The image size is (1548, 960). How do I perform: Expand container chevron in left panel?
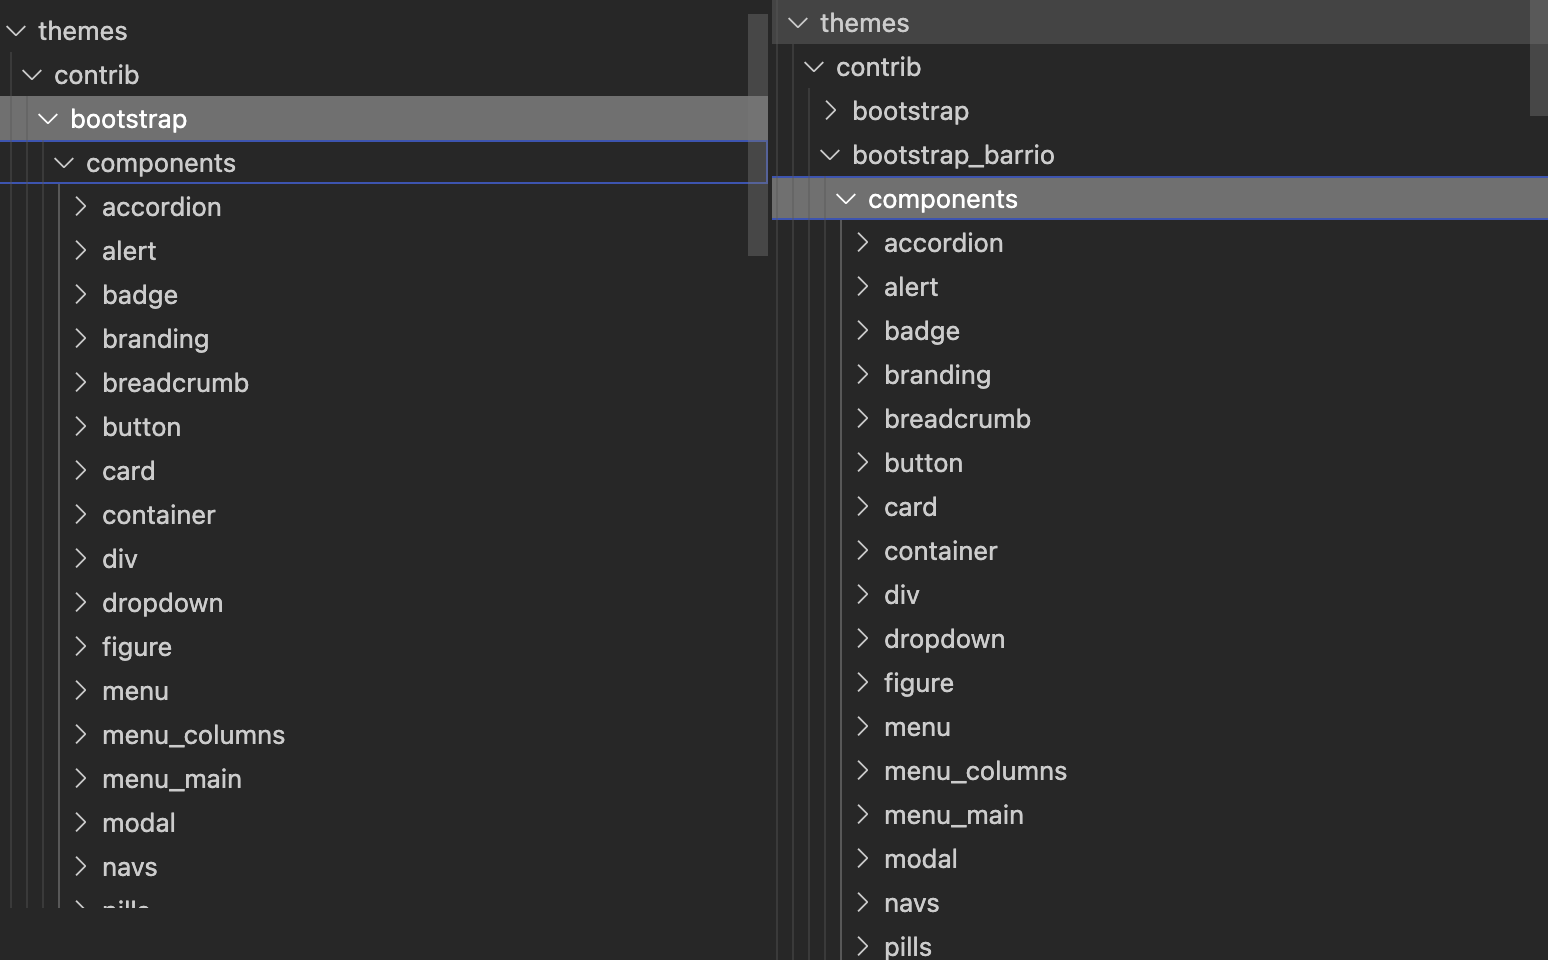click(81, 515)
